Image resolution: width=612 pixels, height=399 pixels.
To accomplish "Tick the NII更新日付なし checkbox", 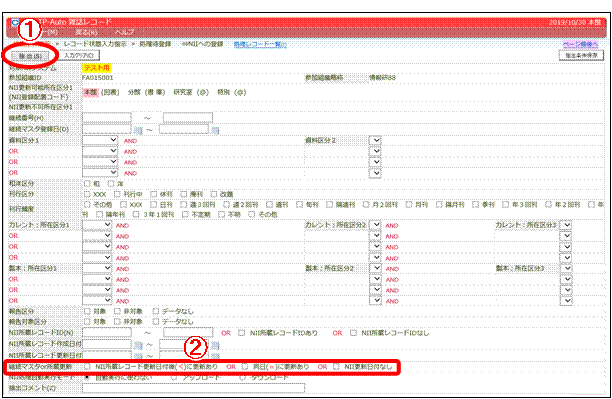I will (x=336, y=367).
